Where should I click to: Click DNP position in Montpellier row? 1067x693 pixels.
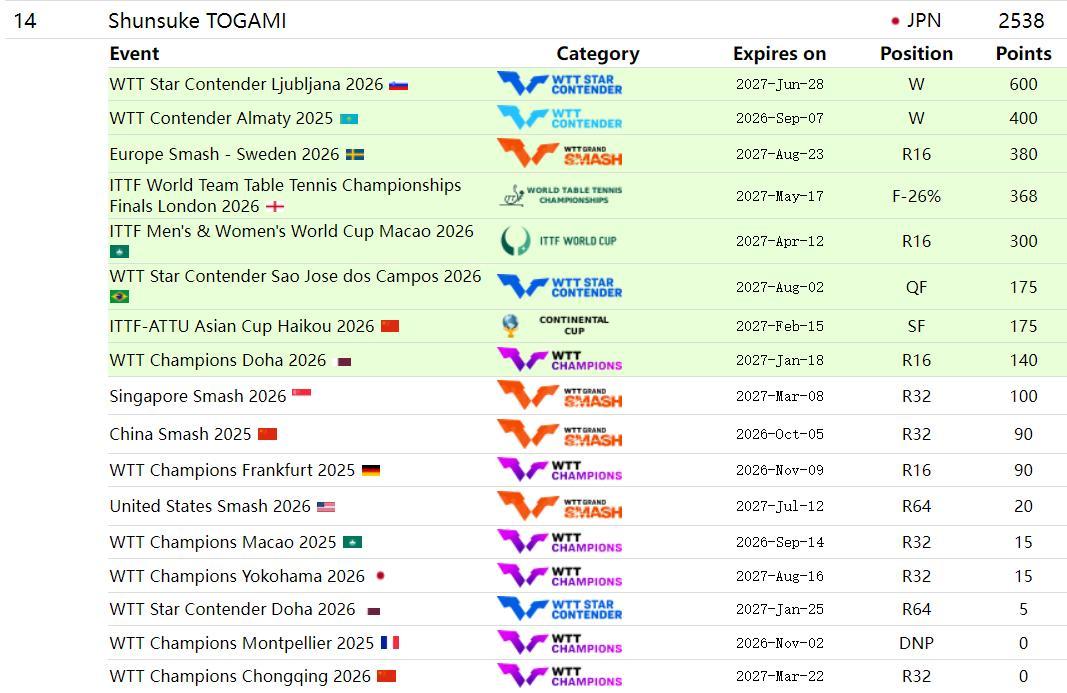coord(916,643)
